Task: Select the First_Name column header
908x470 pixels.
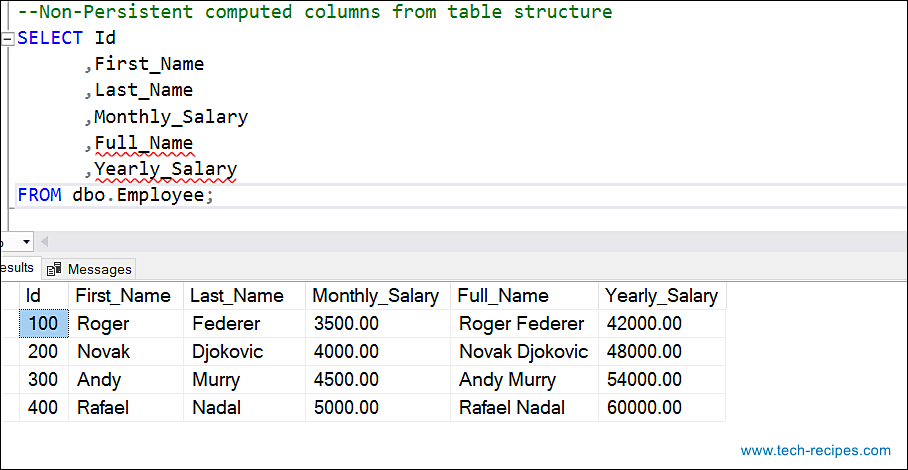Action: tap(126, 296)
